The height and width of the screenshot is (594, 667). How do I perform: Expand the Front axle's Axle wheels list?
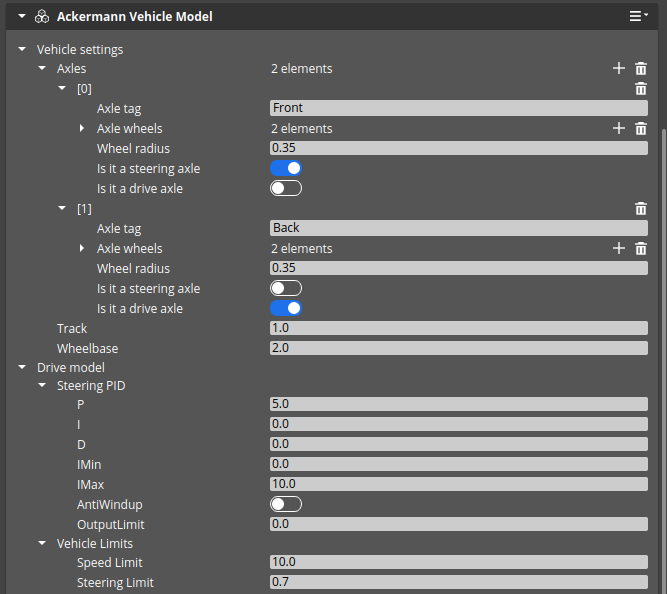82,129
